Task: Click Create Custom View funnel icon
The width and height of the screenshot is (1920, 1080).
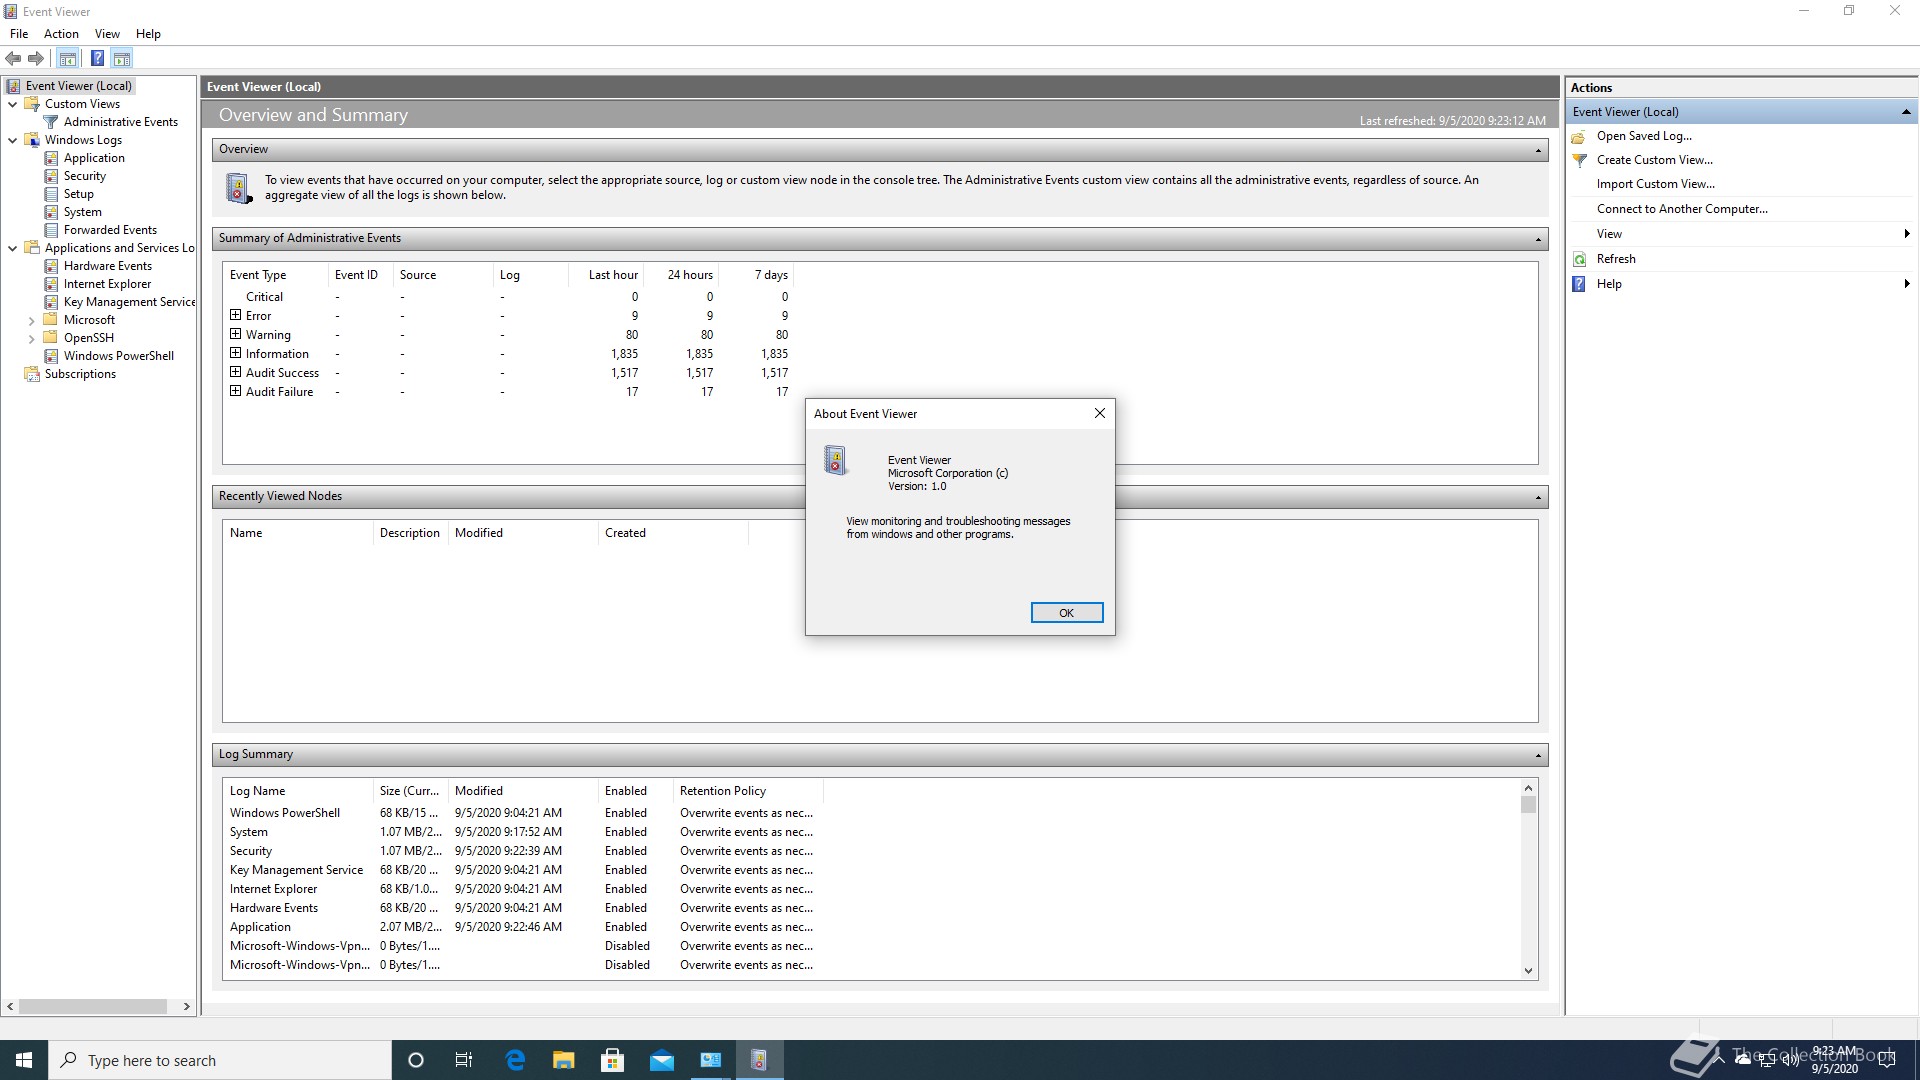Action: 1580,160
